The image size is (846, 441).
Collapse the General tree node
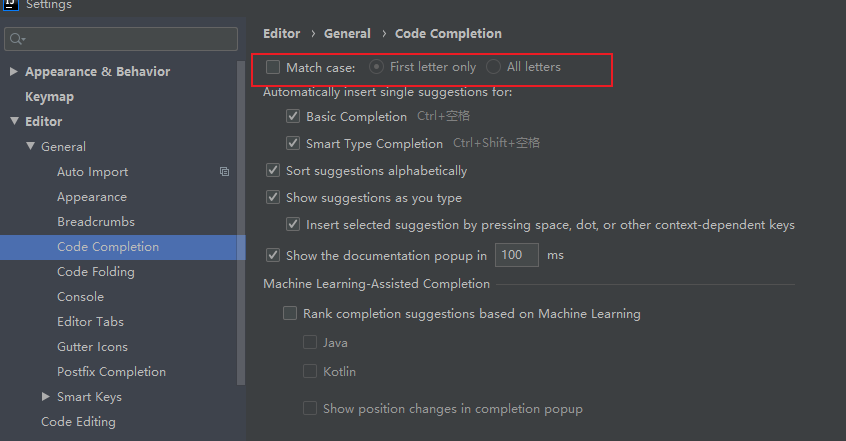[30, 147]
